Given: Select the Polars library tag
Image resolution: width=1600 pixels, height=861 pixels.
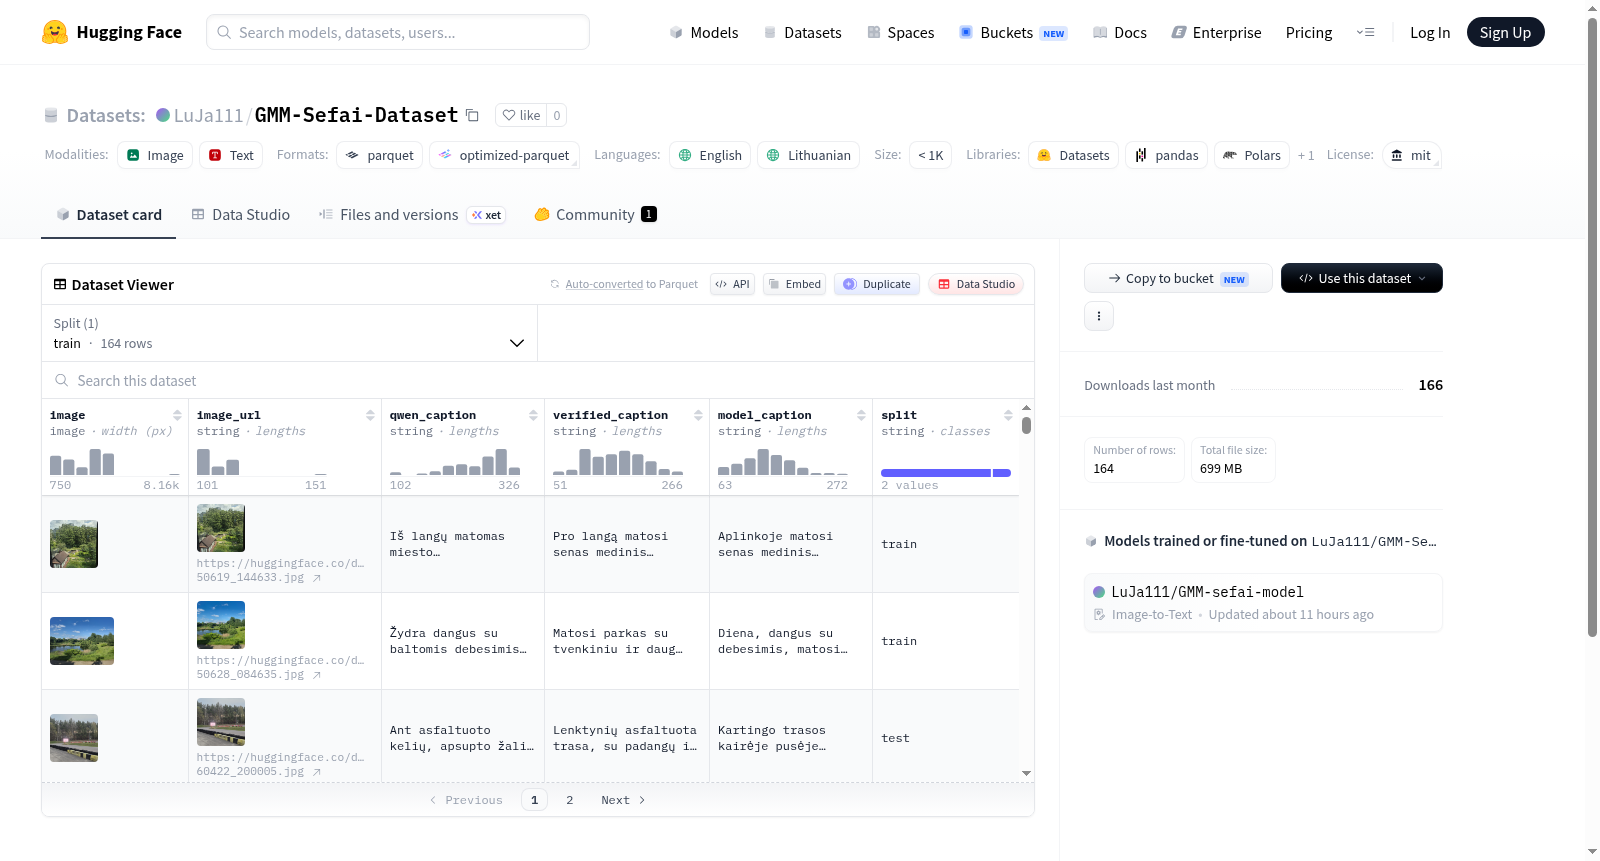Looking at the screenshot, I should click(x=1251, y=155).
